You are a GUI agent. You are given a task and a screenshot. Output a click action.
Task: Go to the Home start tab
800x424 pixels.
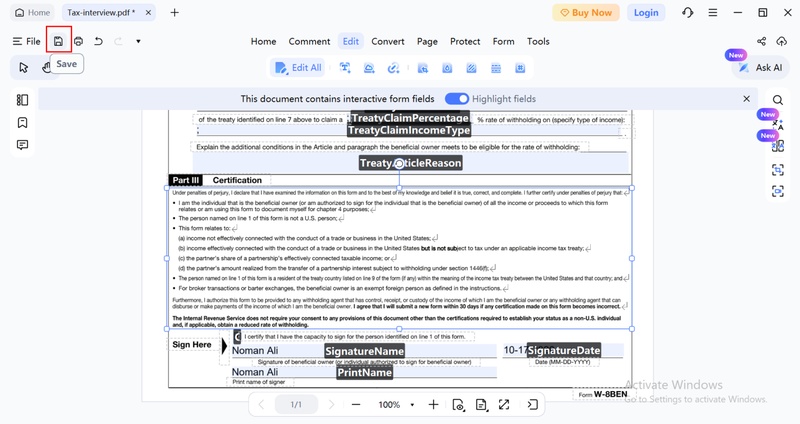pos(33,13)
